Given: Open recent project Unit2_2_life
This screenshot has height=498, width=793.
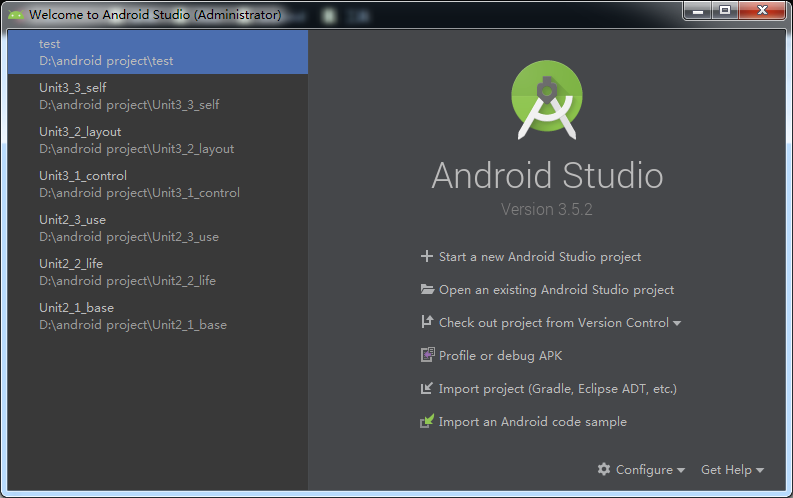Looking at the screenshot, I should pyautogui.click(x=158, y=272).
